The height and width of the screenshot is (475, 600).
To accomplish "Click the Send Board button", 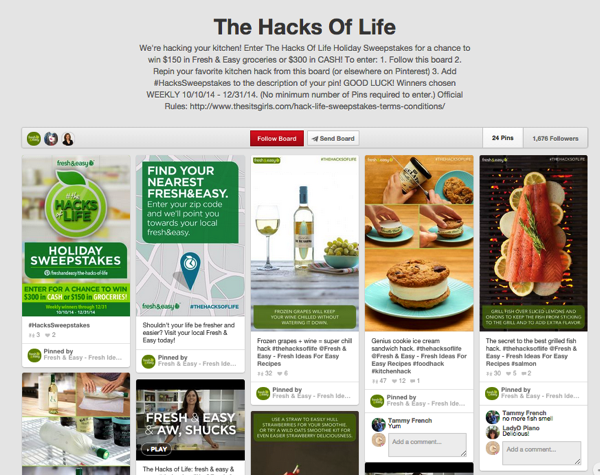I will coord(333,139).
